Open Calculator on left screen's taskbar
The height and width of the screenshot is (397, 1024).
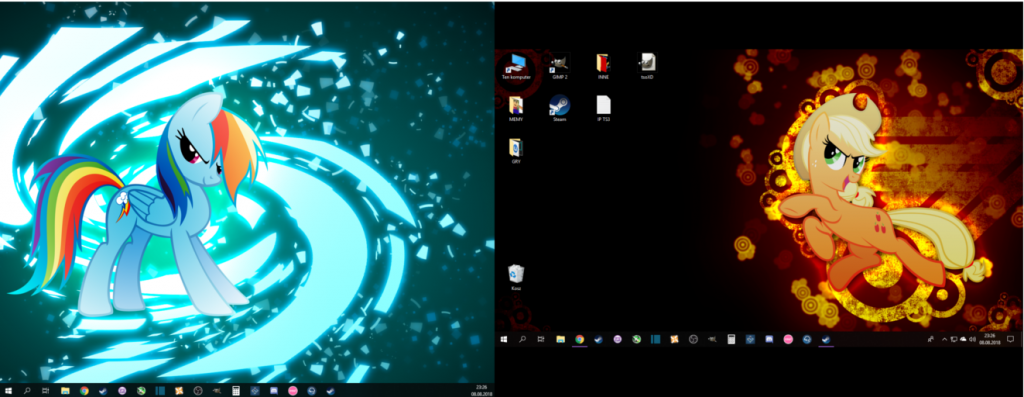(236, 390)
